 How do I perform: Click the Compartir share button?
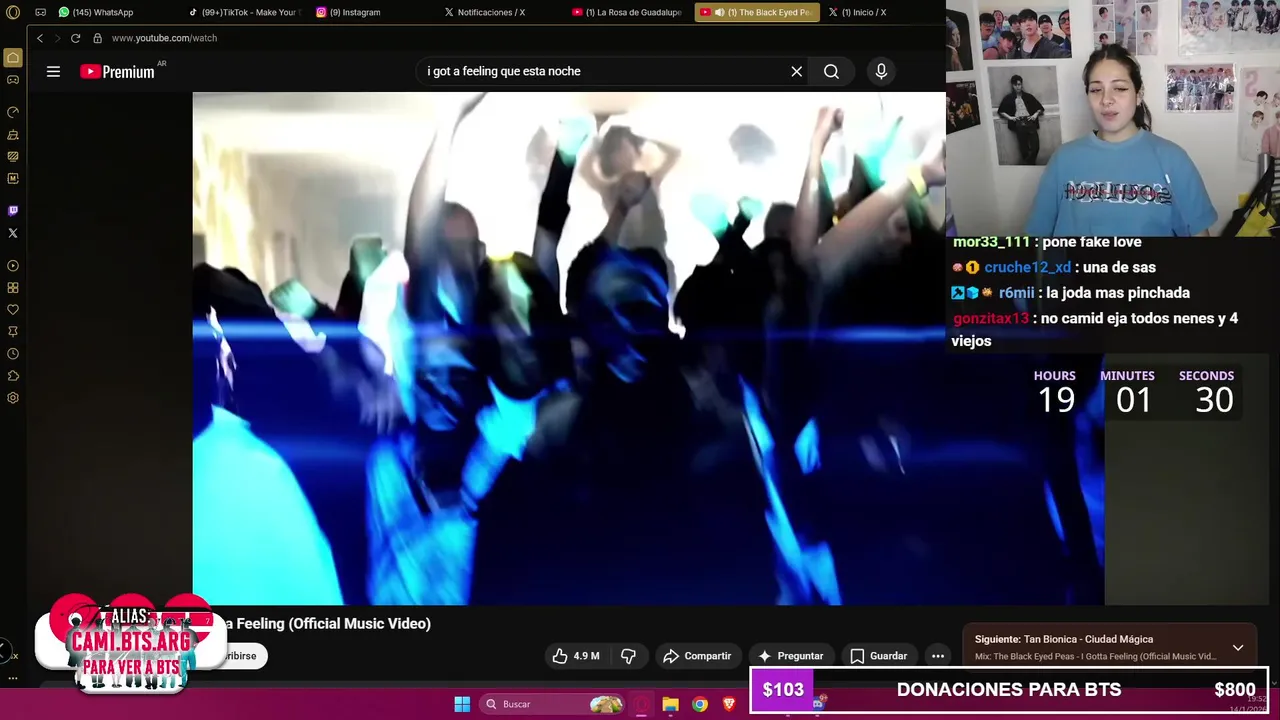click(697, 656)
